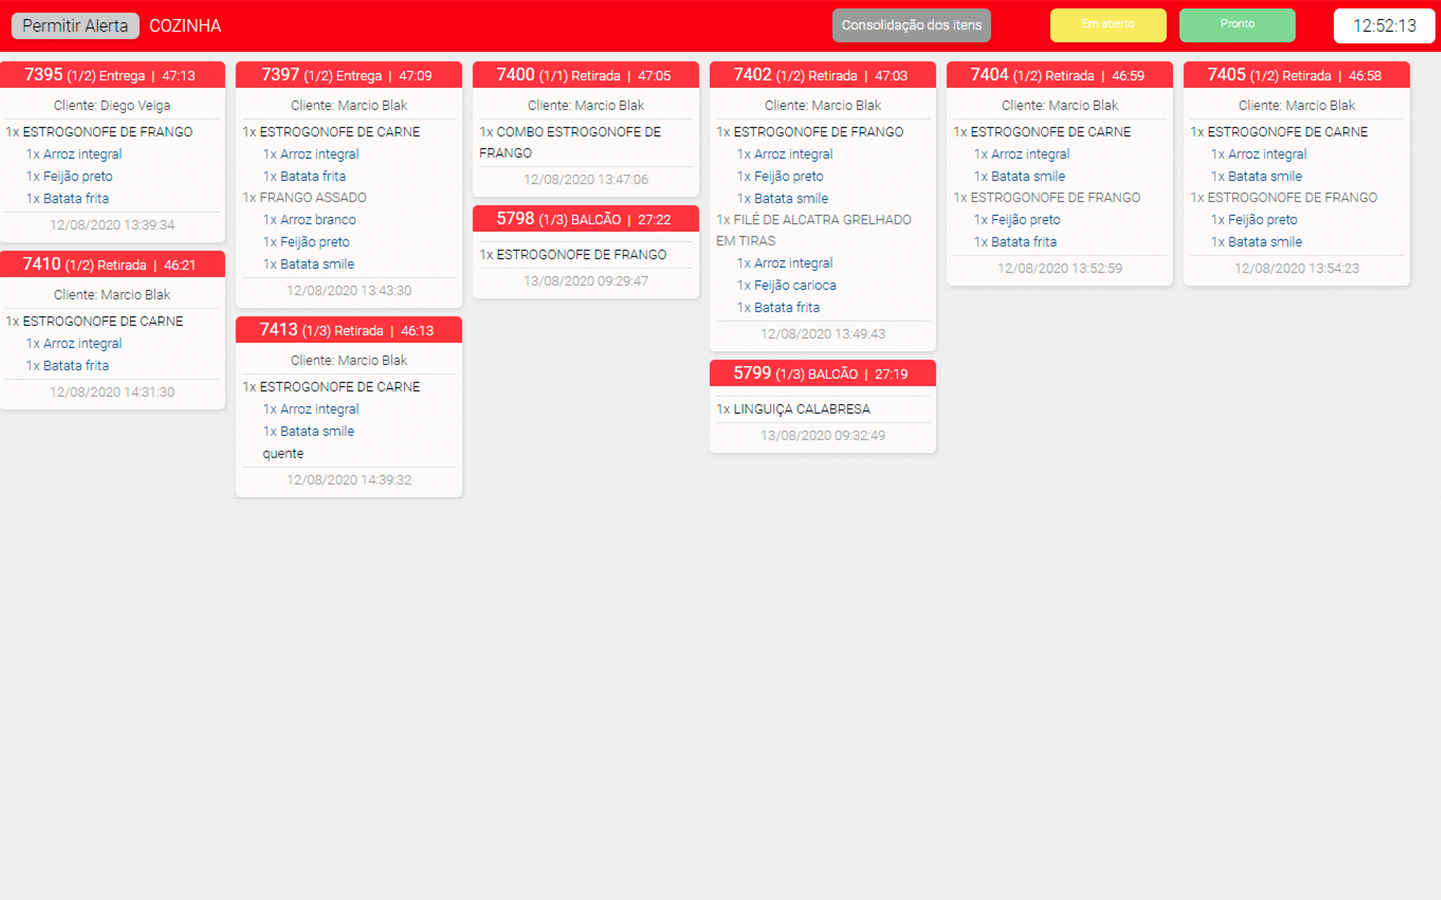Screen dimensions: 1441x900
Task: Select BALCÃO order 5798 header
Action: [585, 219]
